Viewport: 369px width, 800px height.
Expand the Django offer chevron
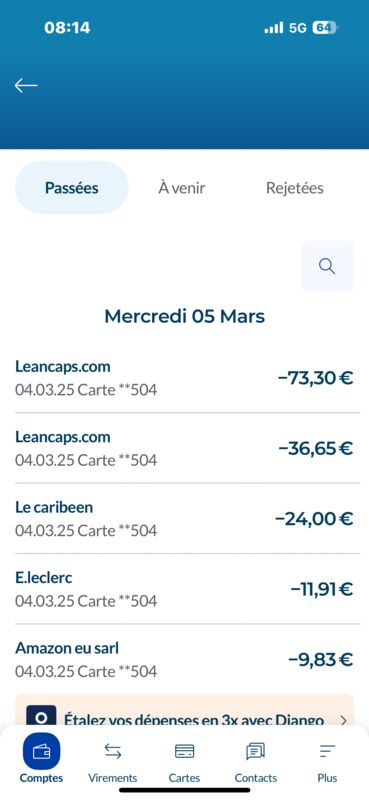343,720
